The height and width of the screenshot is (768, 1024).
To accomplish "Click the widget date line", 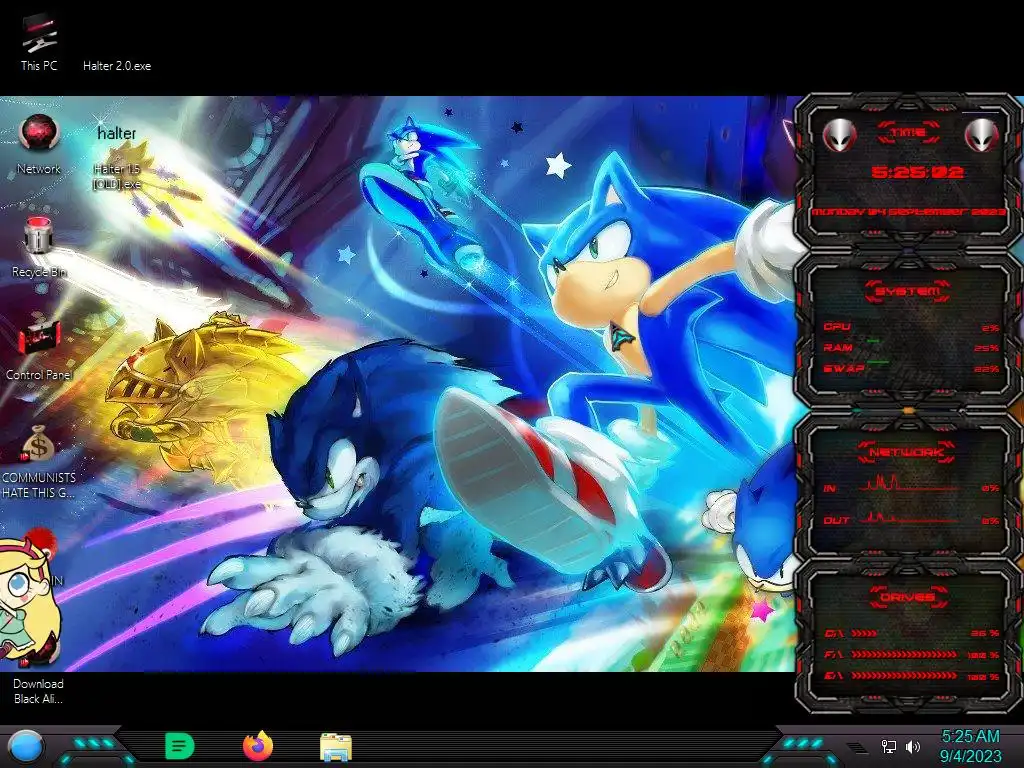I will pyautogui.click(x=908, y=212).
